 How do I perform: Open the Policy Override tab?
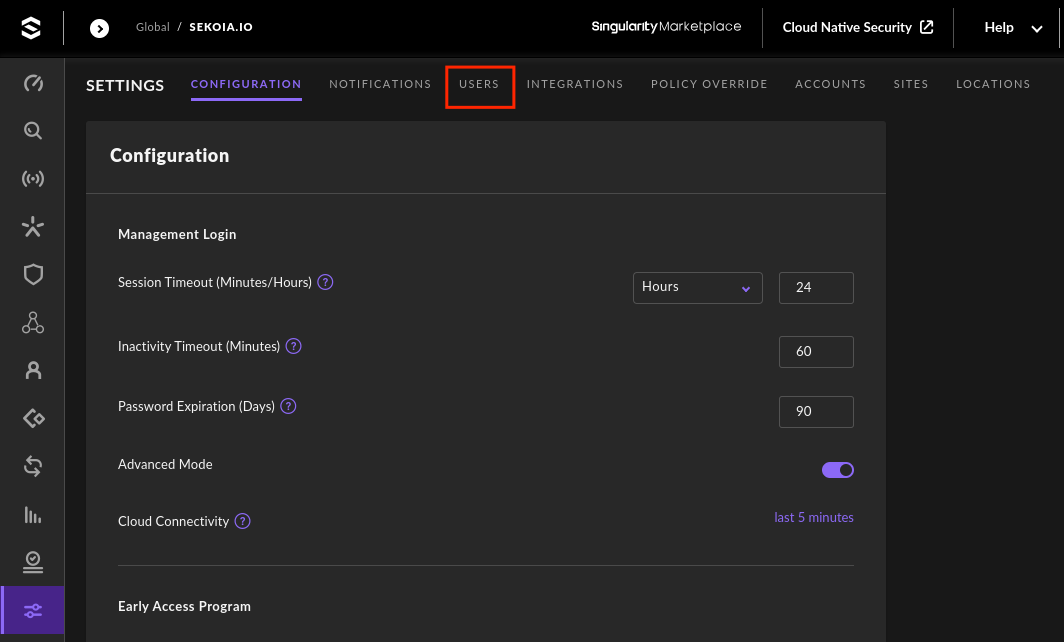709,85
